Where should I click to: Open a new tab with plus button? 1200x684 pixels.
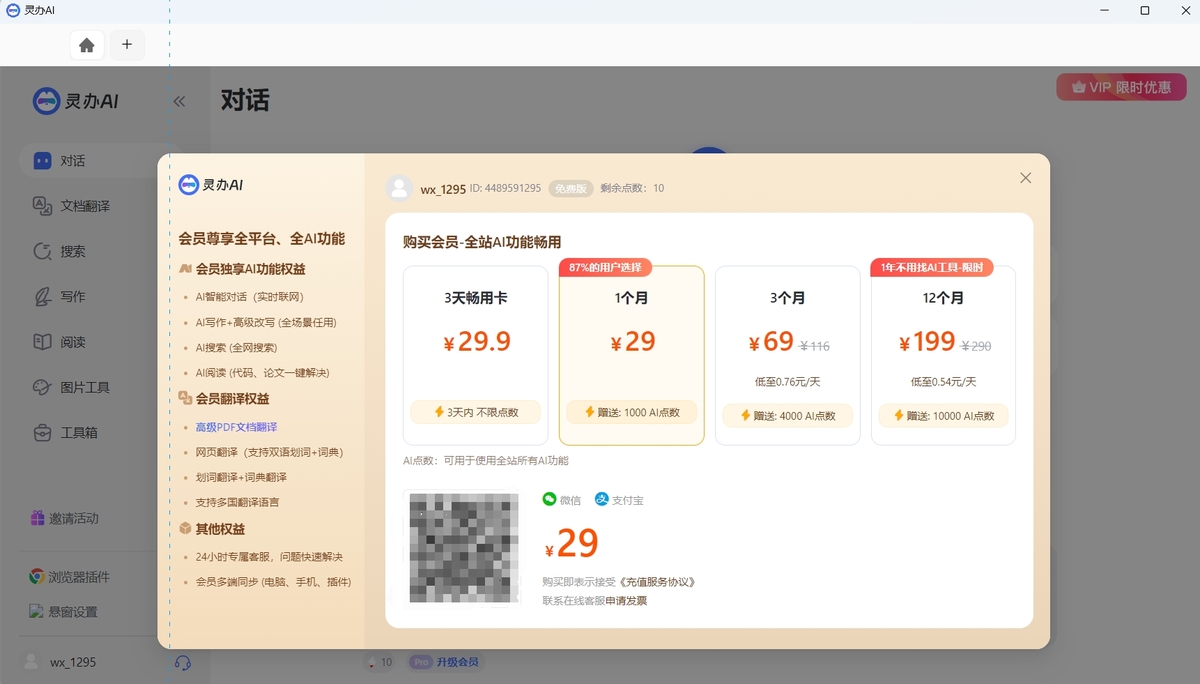127,45
